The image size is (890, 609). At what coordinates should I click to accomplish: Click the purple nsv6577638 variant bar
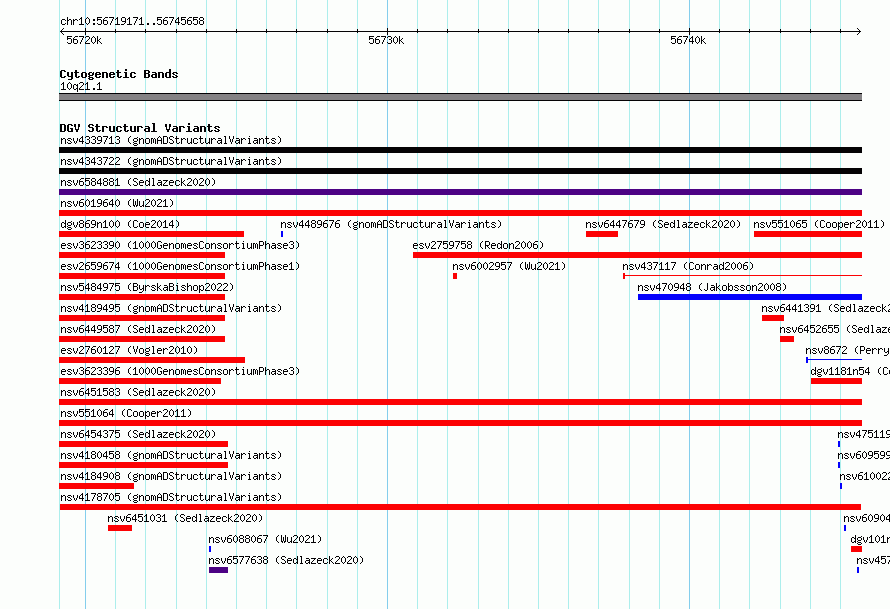pos(219,570)
